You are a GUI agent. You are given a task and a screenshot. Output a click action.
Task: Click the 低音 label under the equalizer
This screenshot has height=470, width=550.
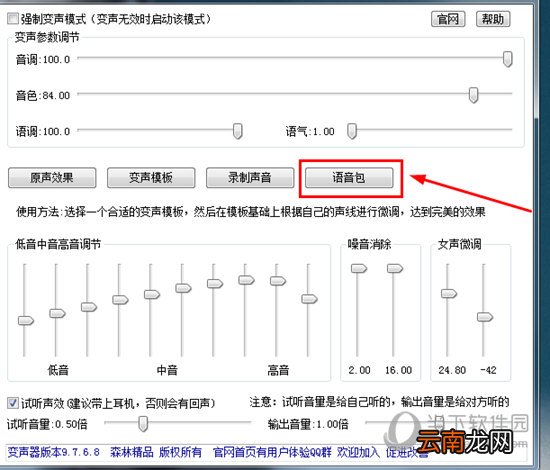(x=58, y=370)
